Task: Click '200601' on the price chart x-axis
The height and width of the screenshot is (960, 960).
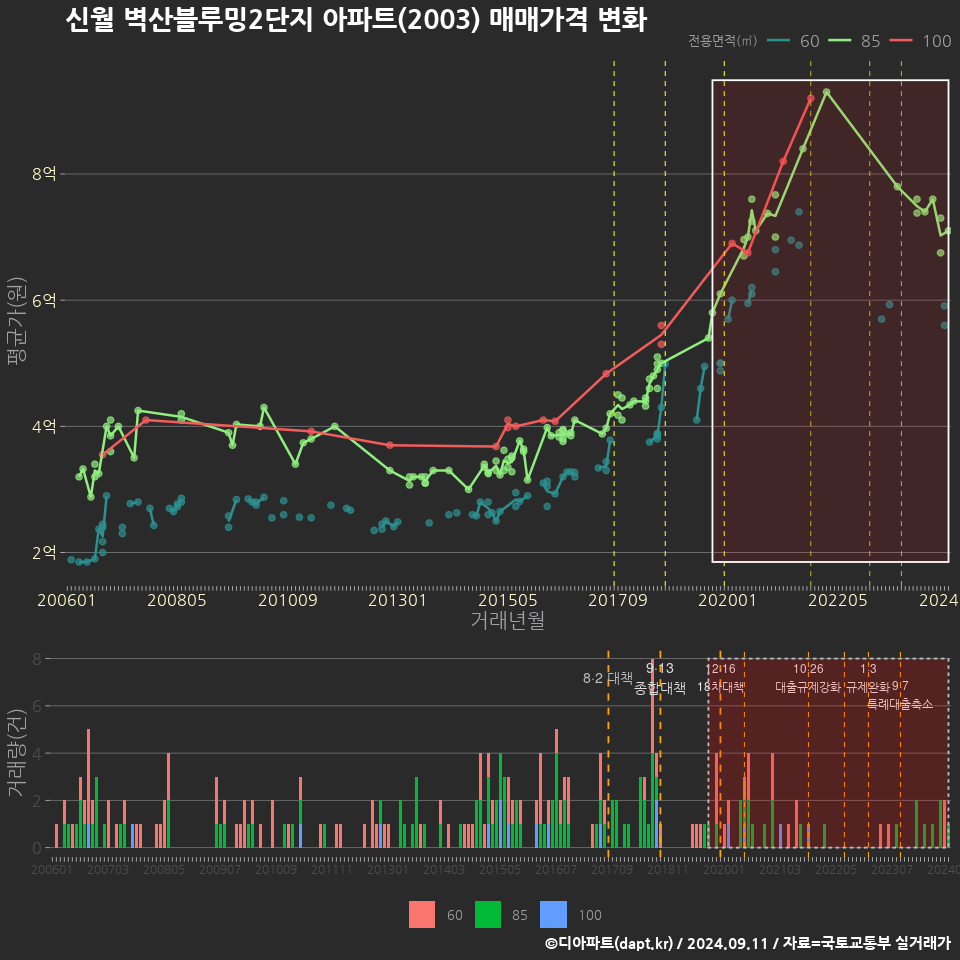Action: coord(67,600)
